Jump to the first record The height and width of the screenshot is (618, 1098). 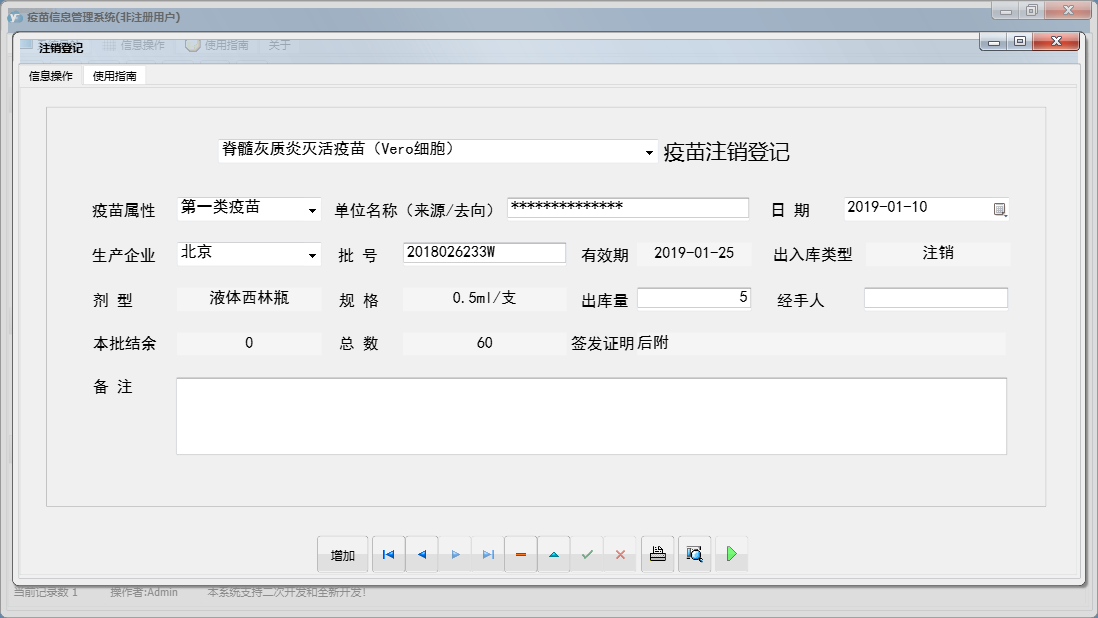(x=388, y=553)
